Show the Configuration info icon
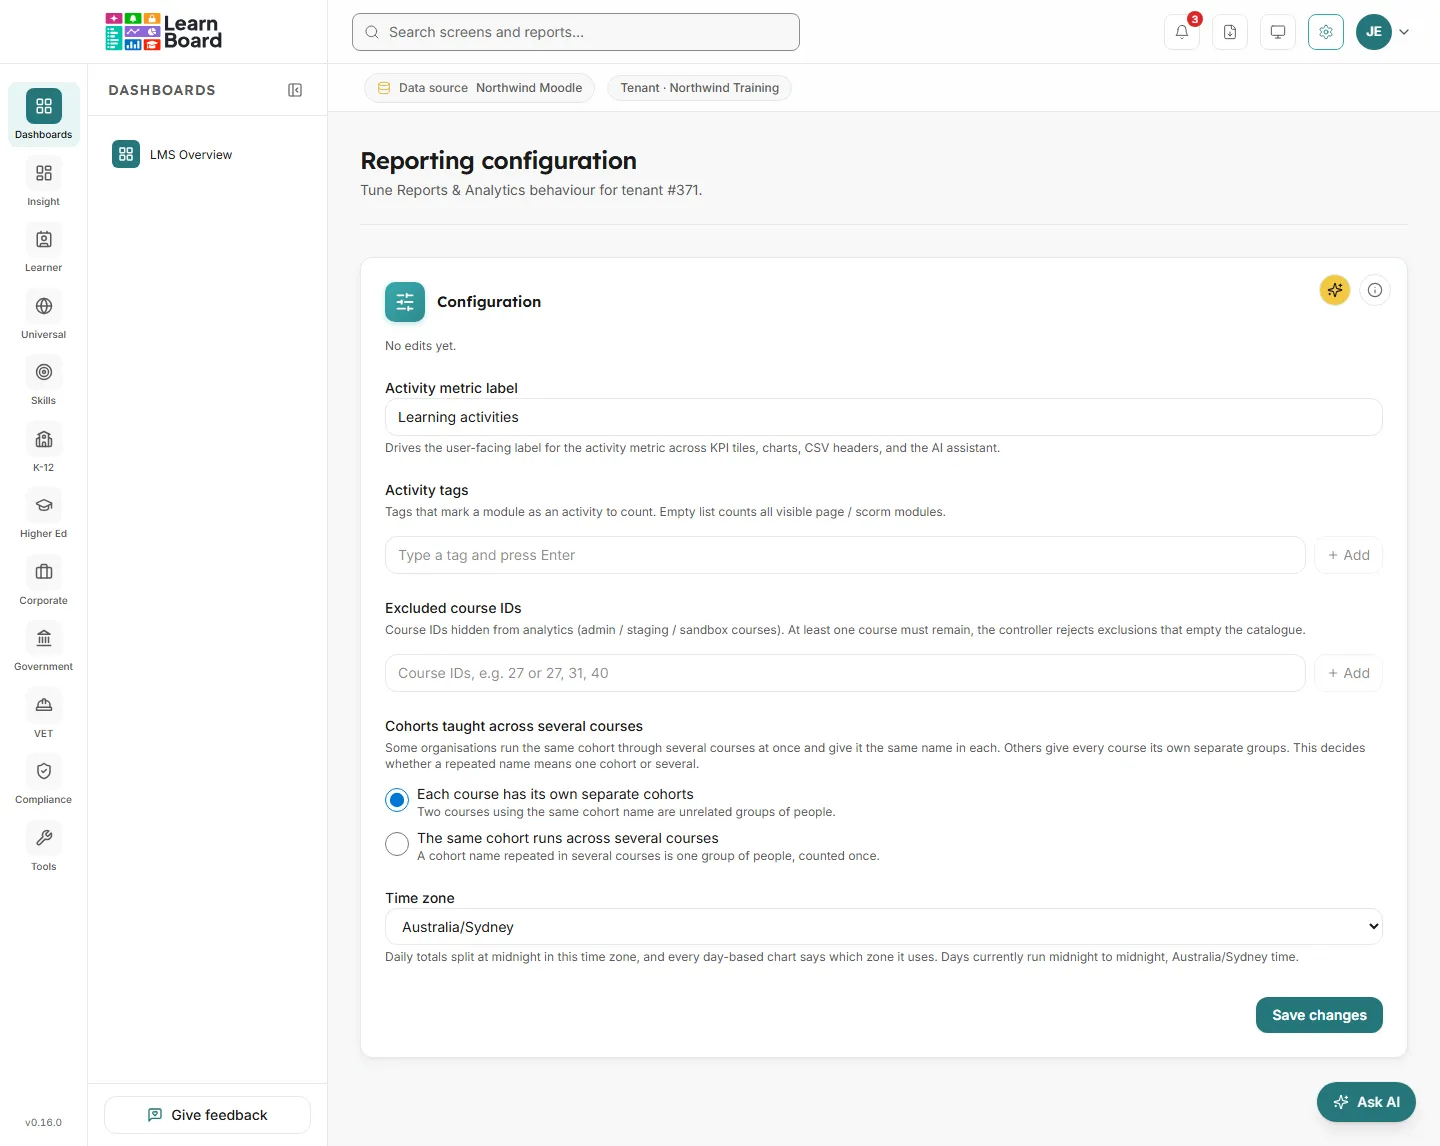Image resolution: width=1440 pixels, height=1146 pixels. (1375, 290)
